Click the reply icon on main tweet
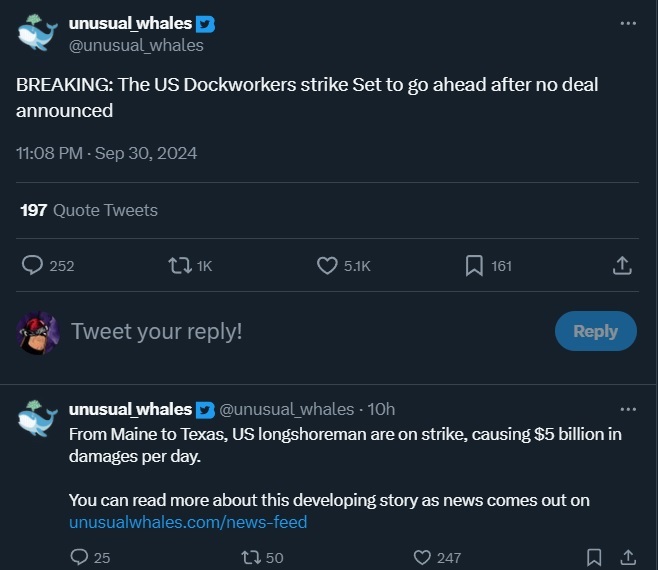Viewport: 658px width, 570px height. coord(33,265)
